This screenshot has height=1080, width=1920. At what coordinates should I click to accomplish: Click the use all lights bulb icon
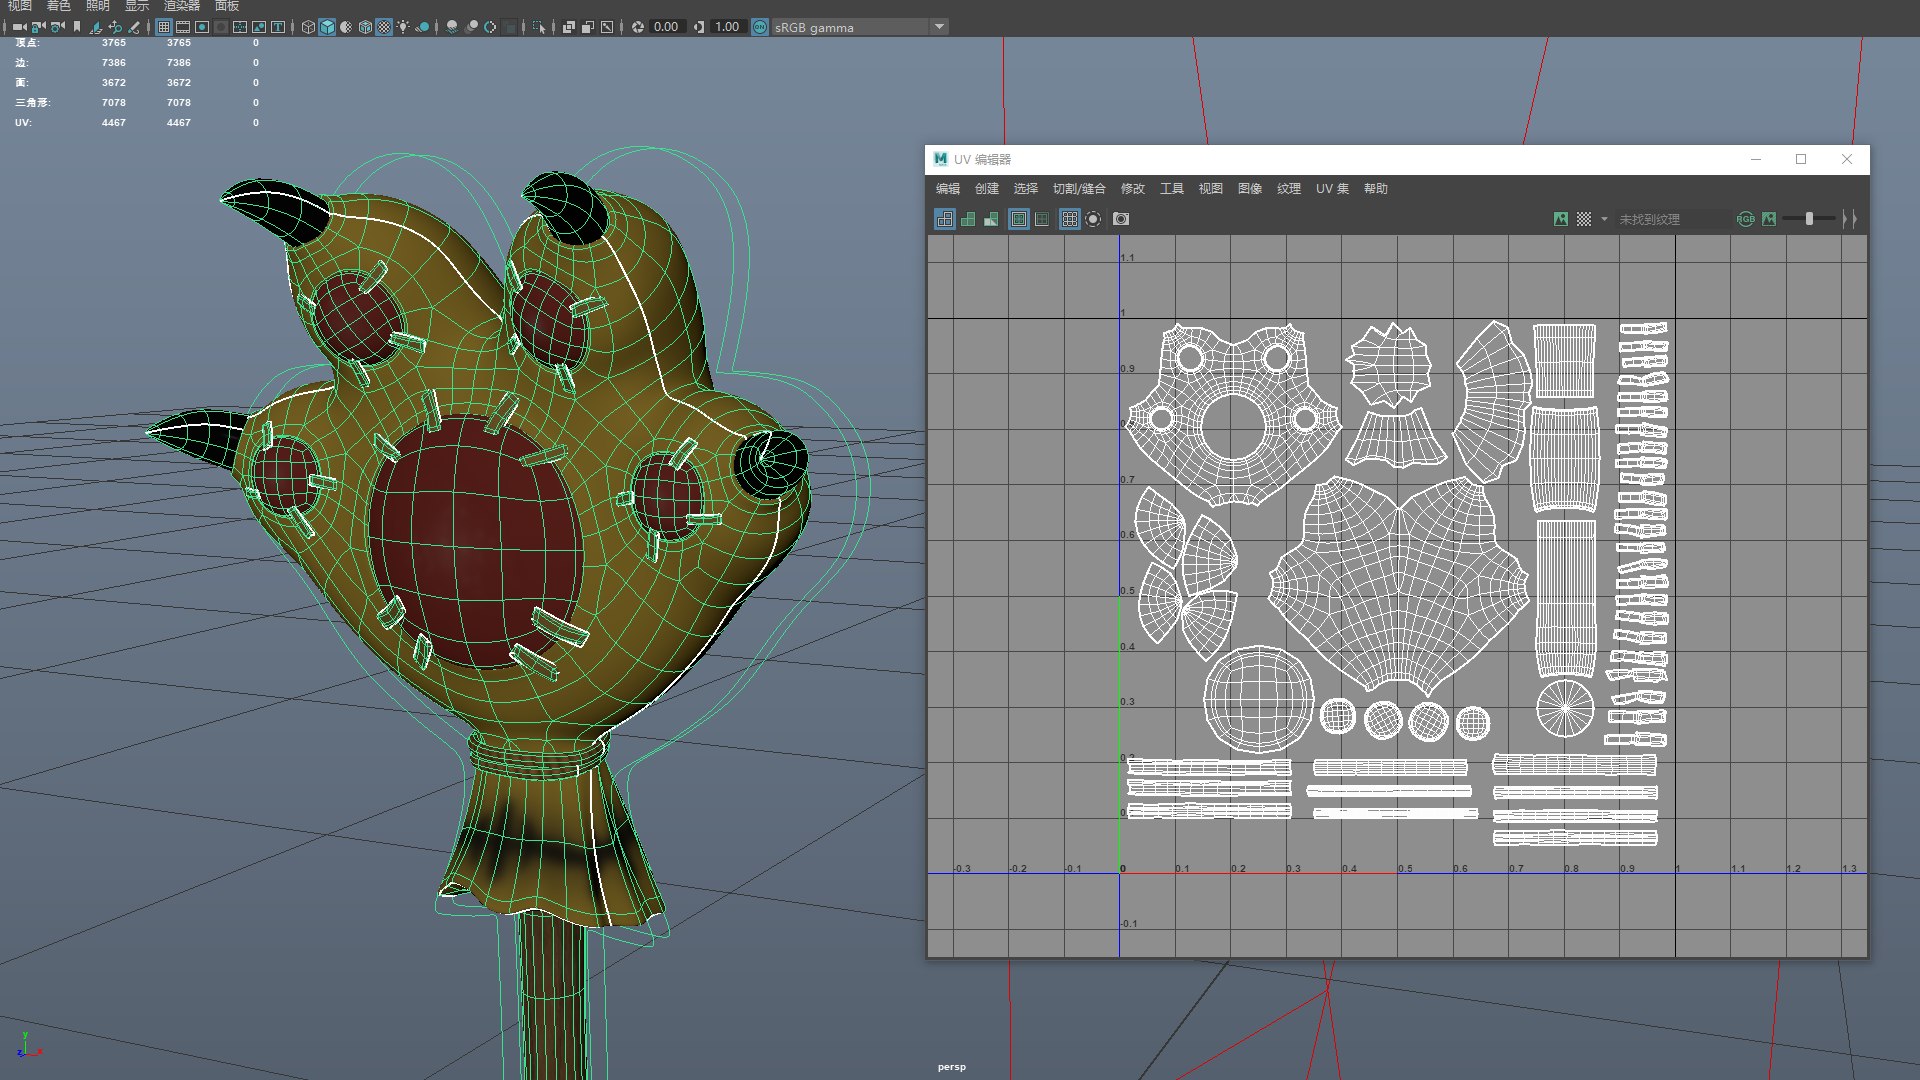pyautogui.click(x=403, y=27)
